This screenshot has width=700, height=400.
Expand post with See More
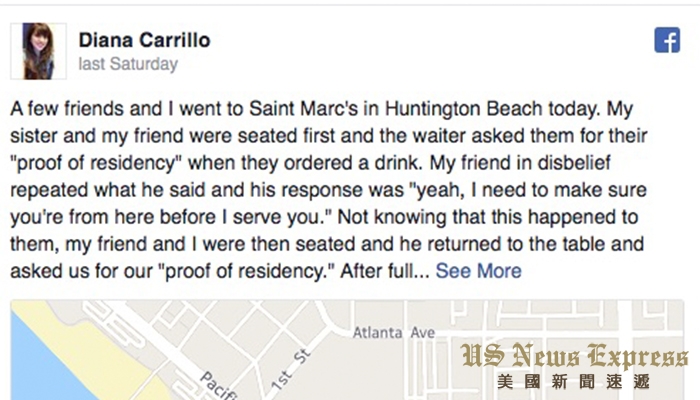pos(479,271)
